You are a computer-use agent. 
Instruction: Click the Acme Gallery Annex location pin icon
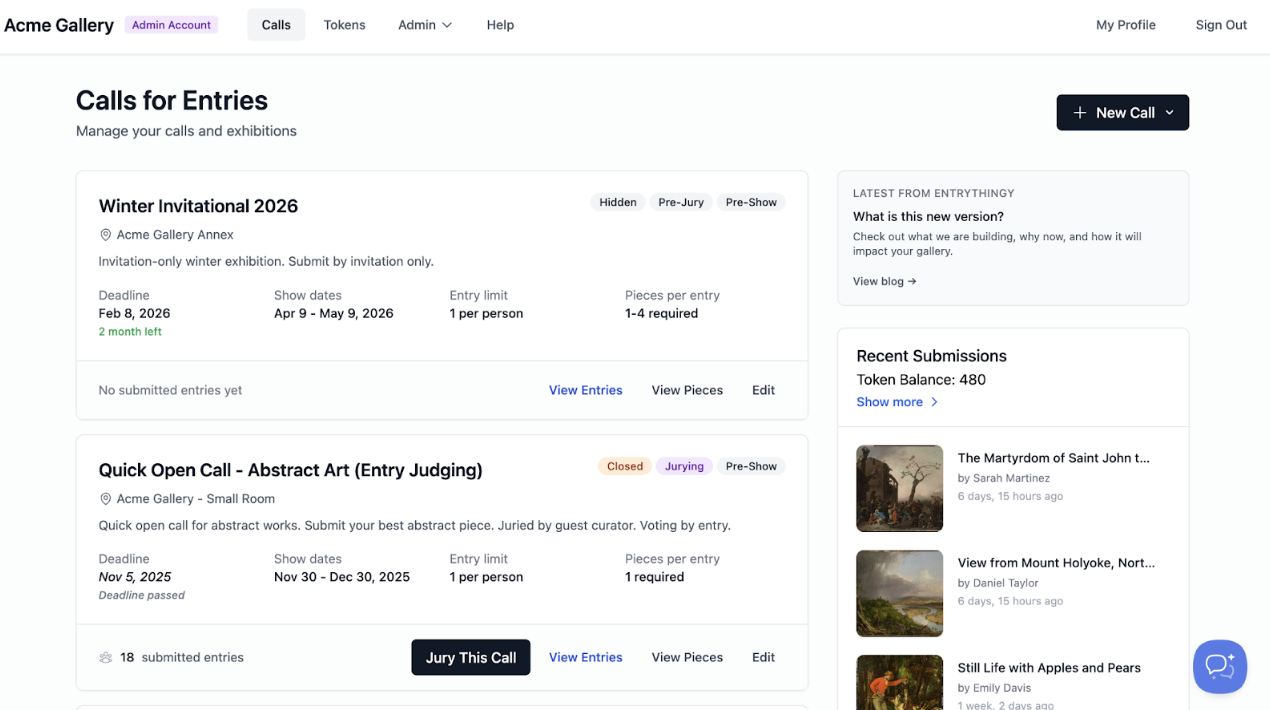105,235
